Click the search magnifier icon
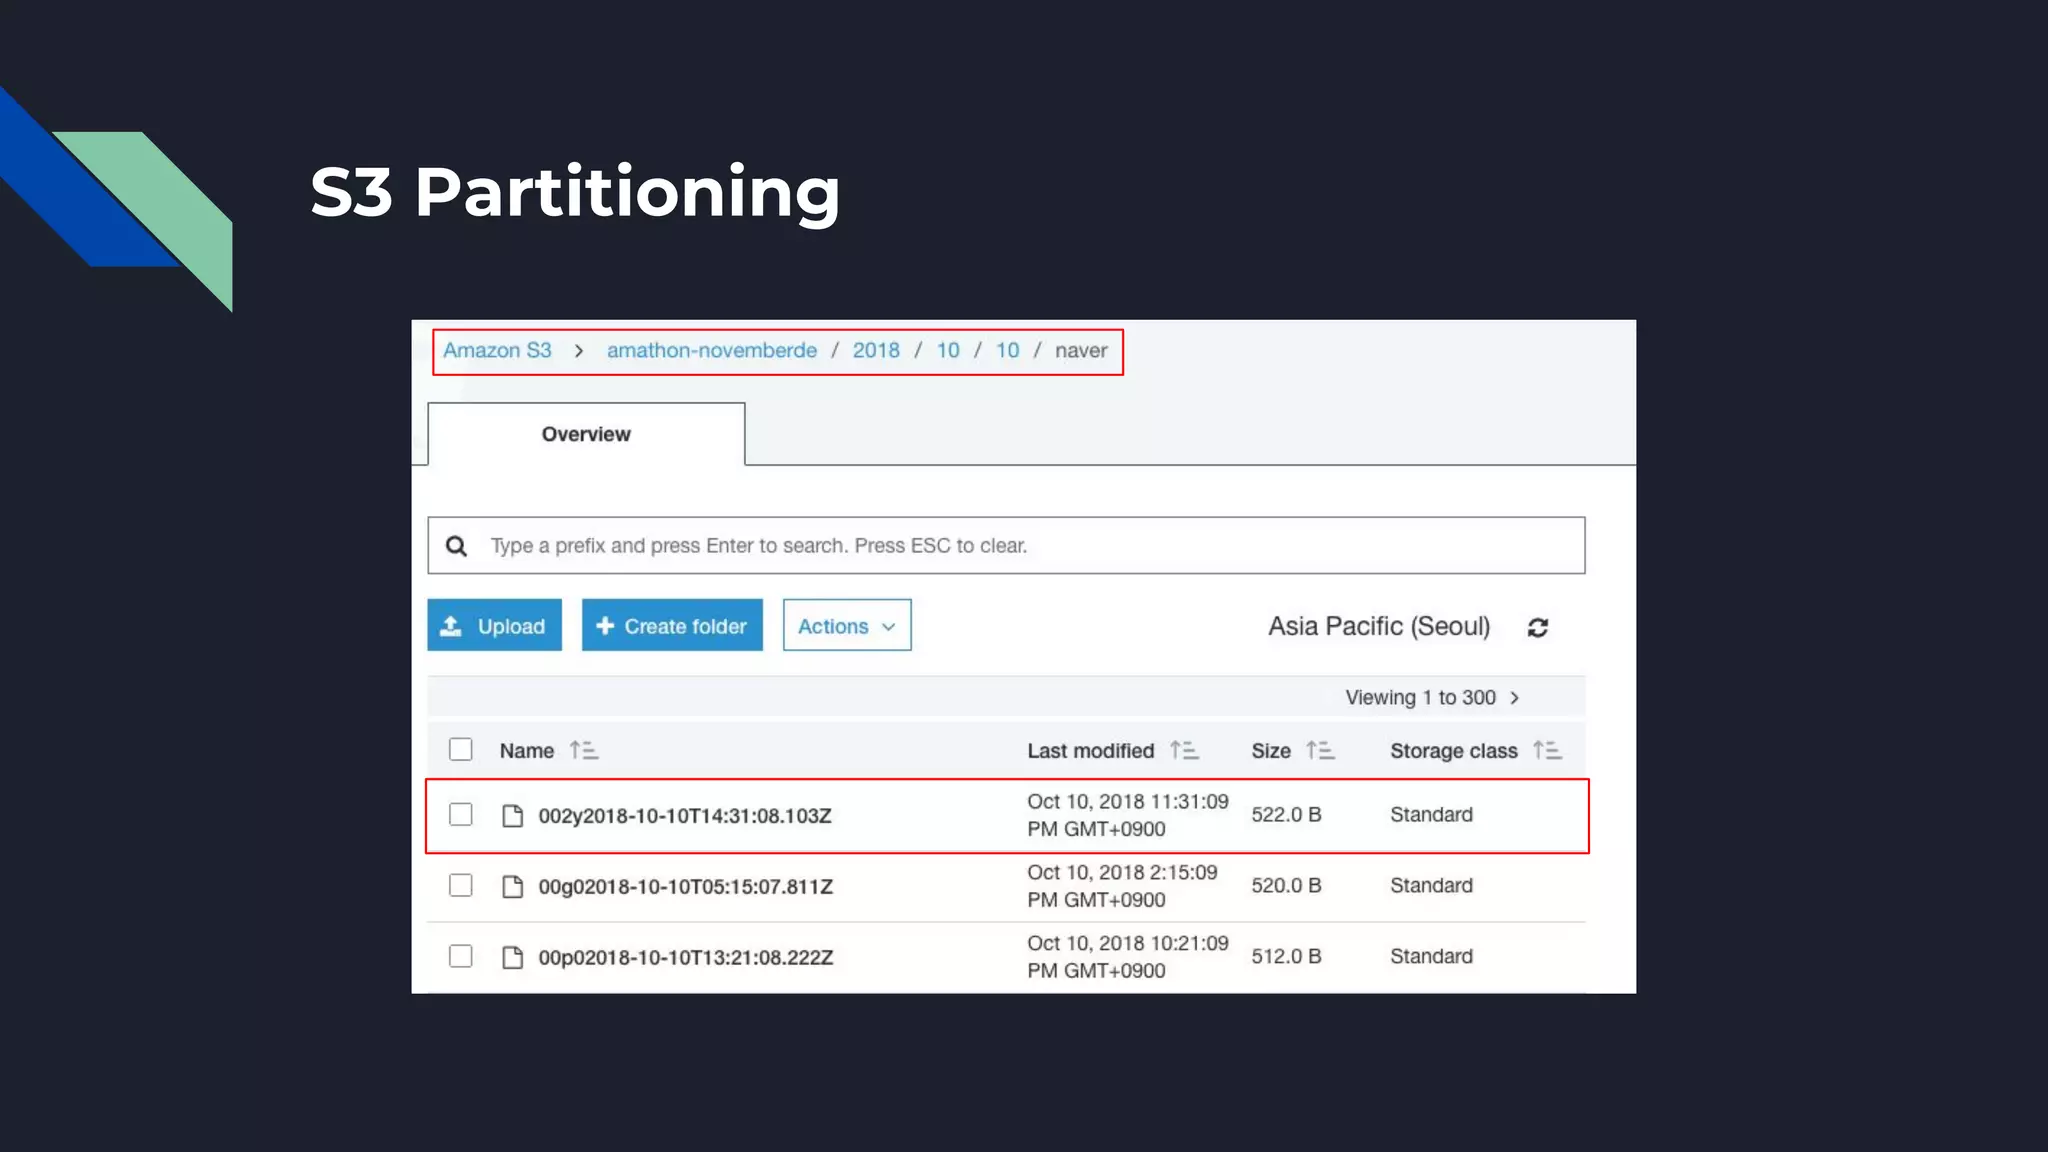The height and width of the screenshot is (1152, 2048). (456, 546)
